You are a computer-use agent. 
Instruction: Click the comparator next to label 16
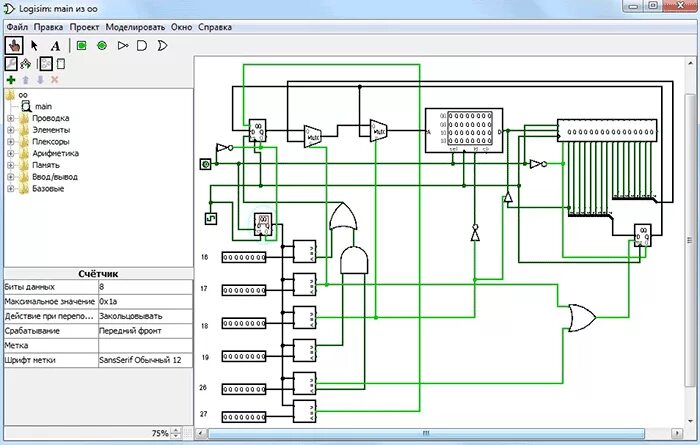click(304, 252)
